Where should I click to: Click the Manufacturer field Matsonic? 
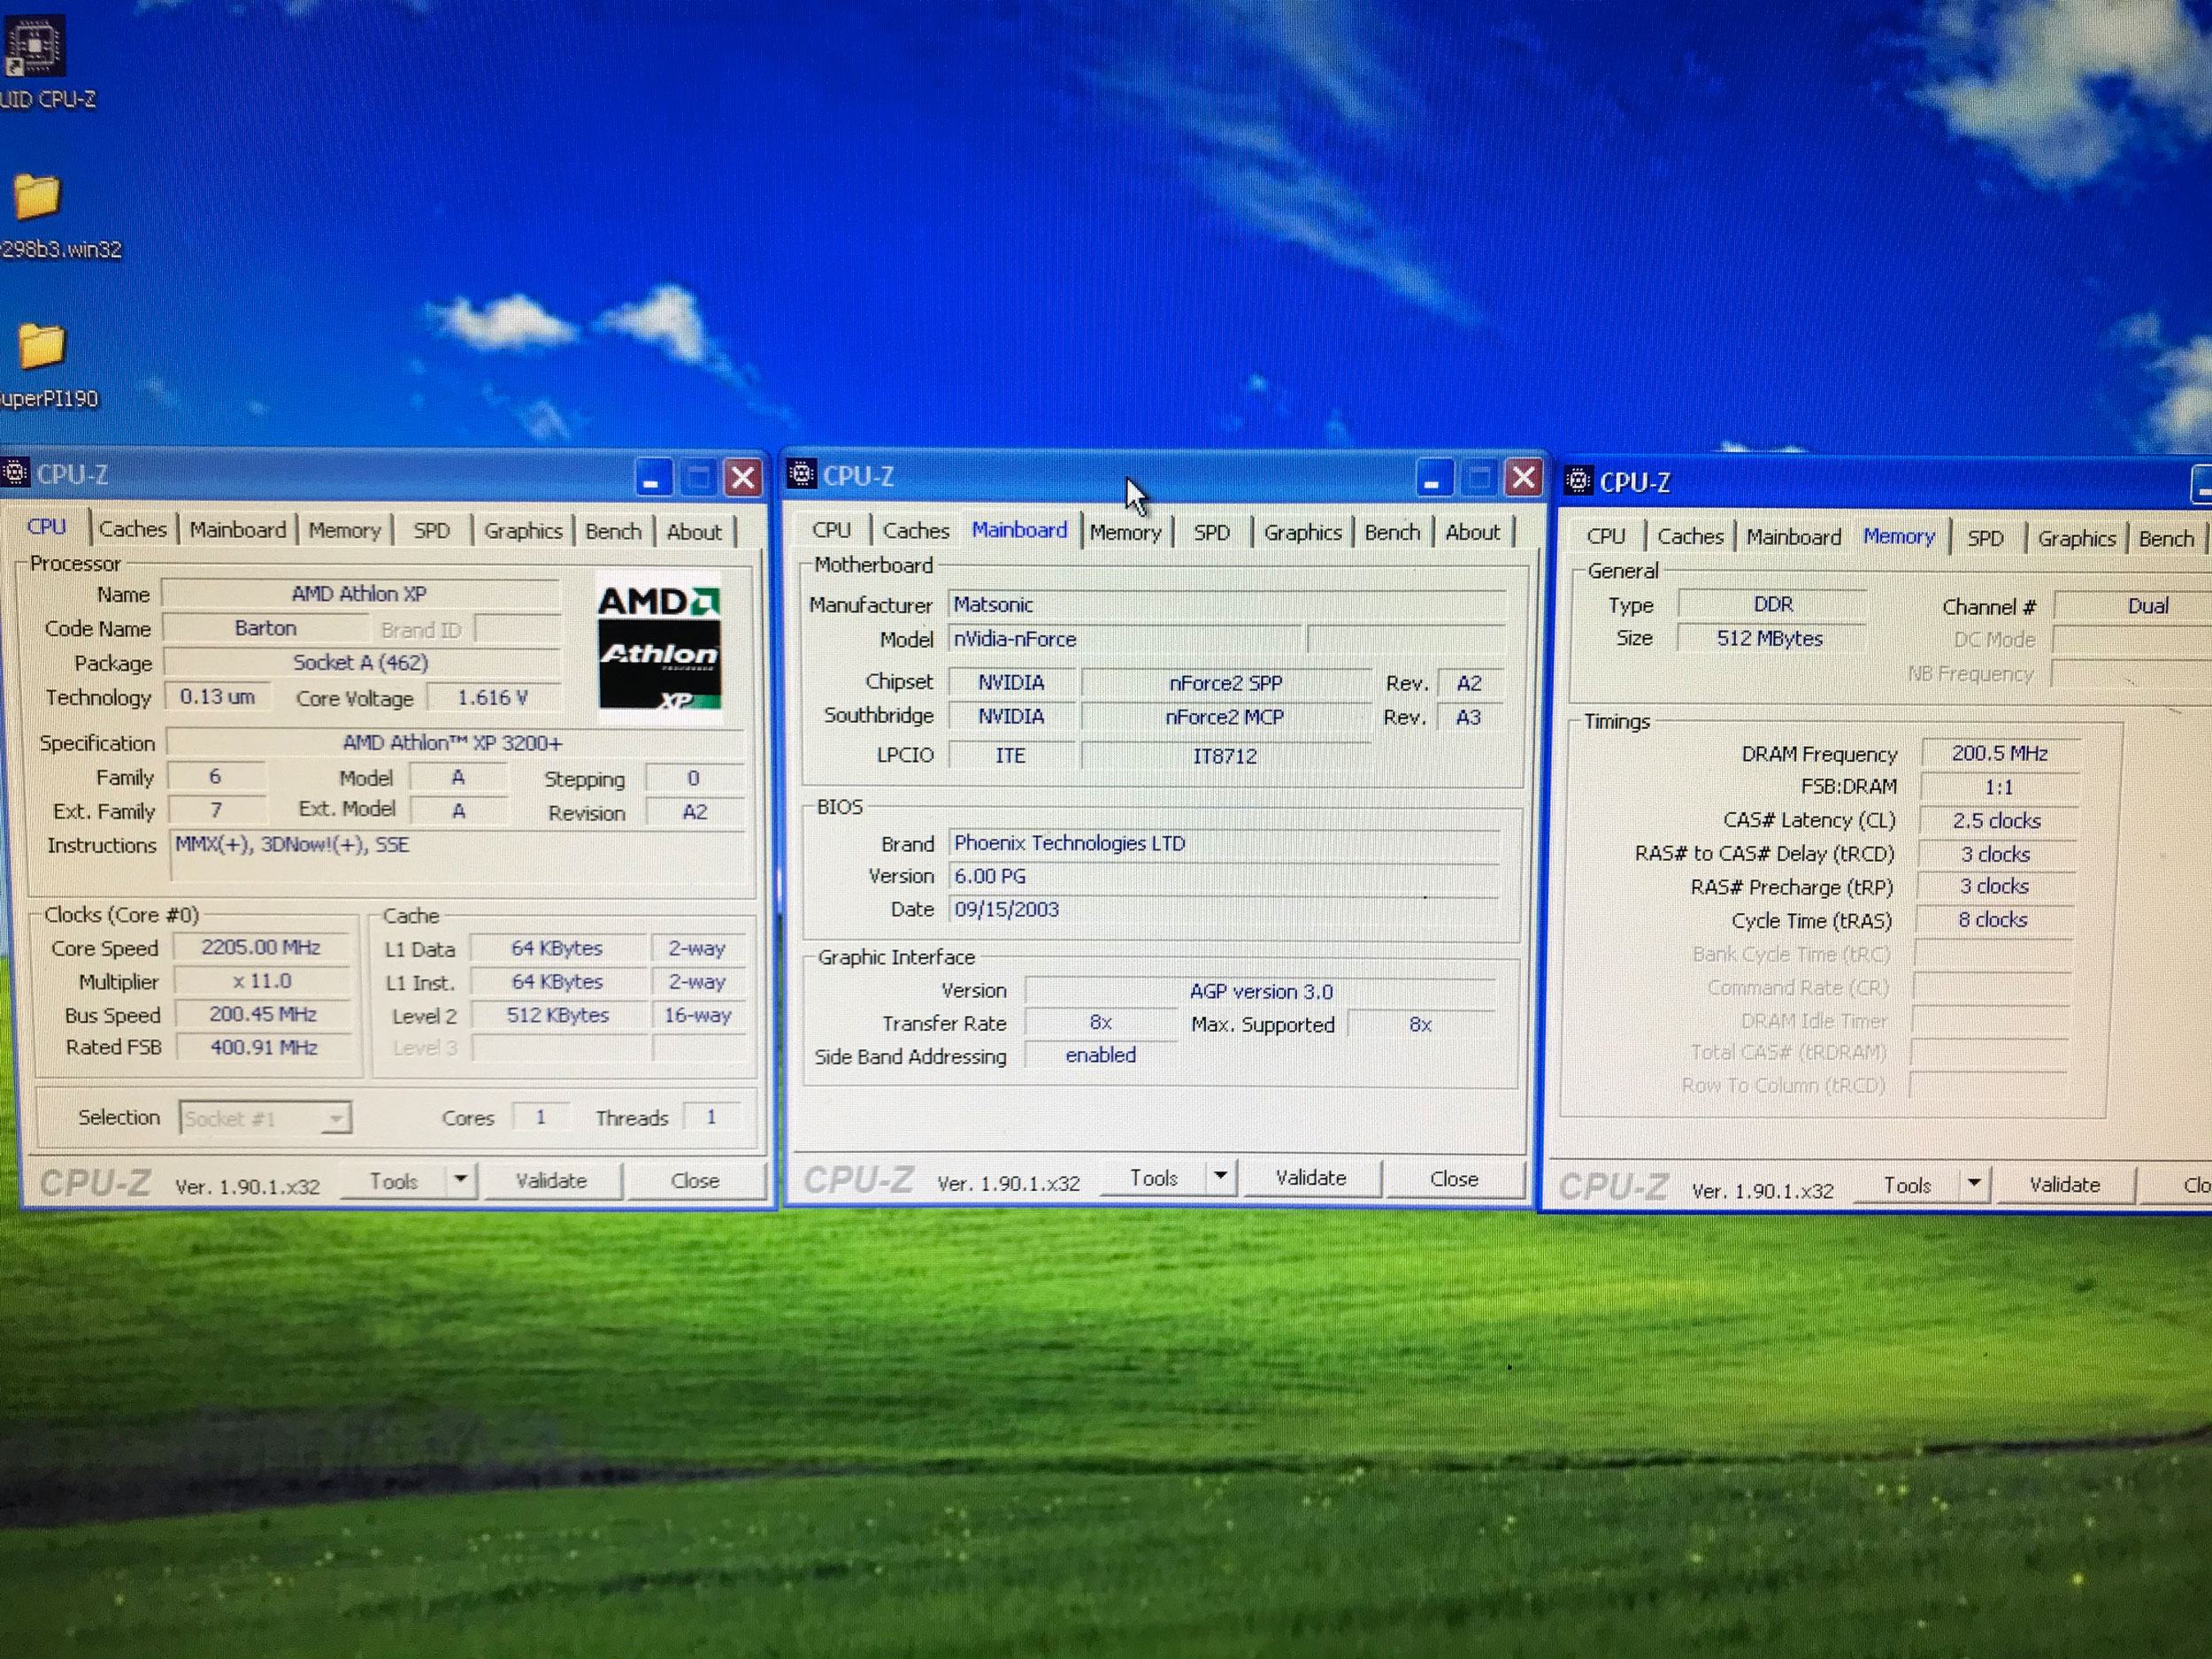[1226, 604]
